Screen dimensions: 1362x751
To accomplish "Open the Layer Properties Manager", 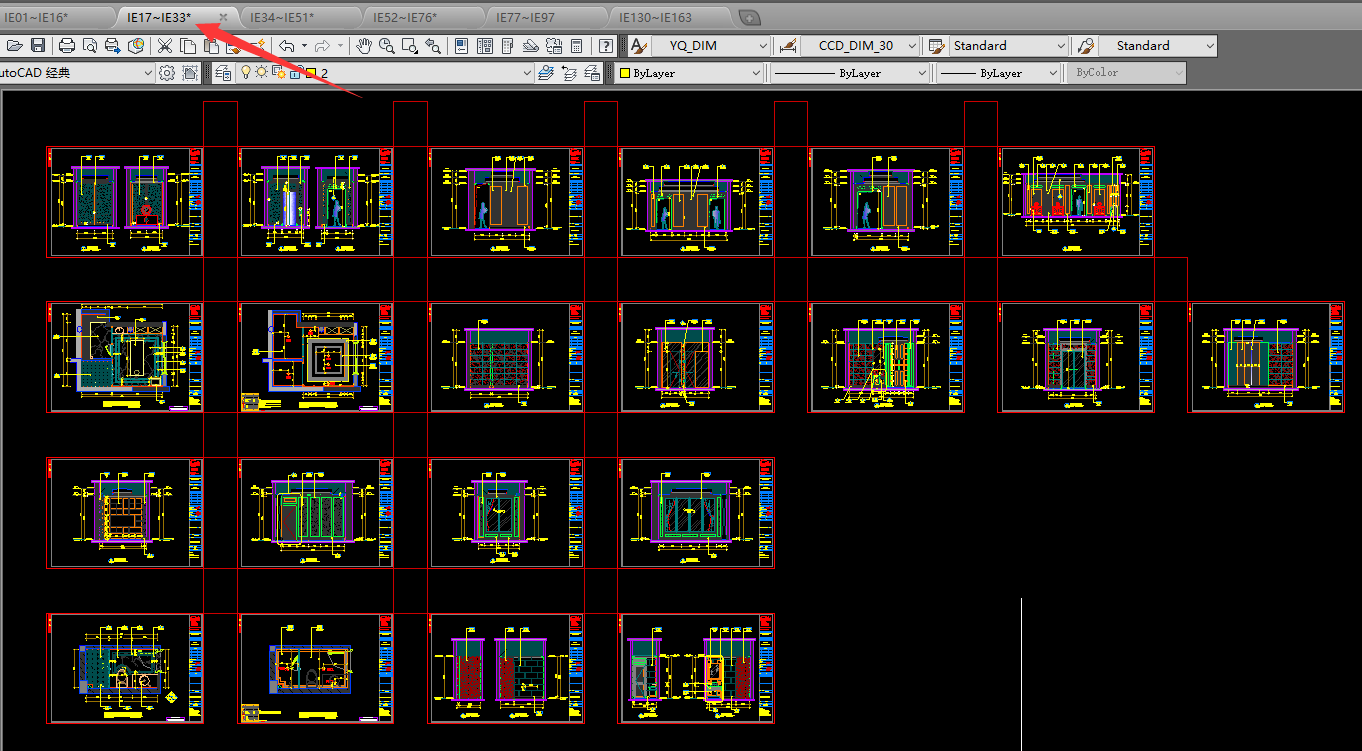I will pyautogui.click(x=223, y=73).
